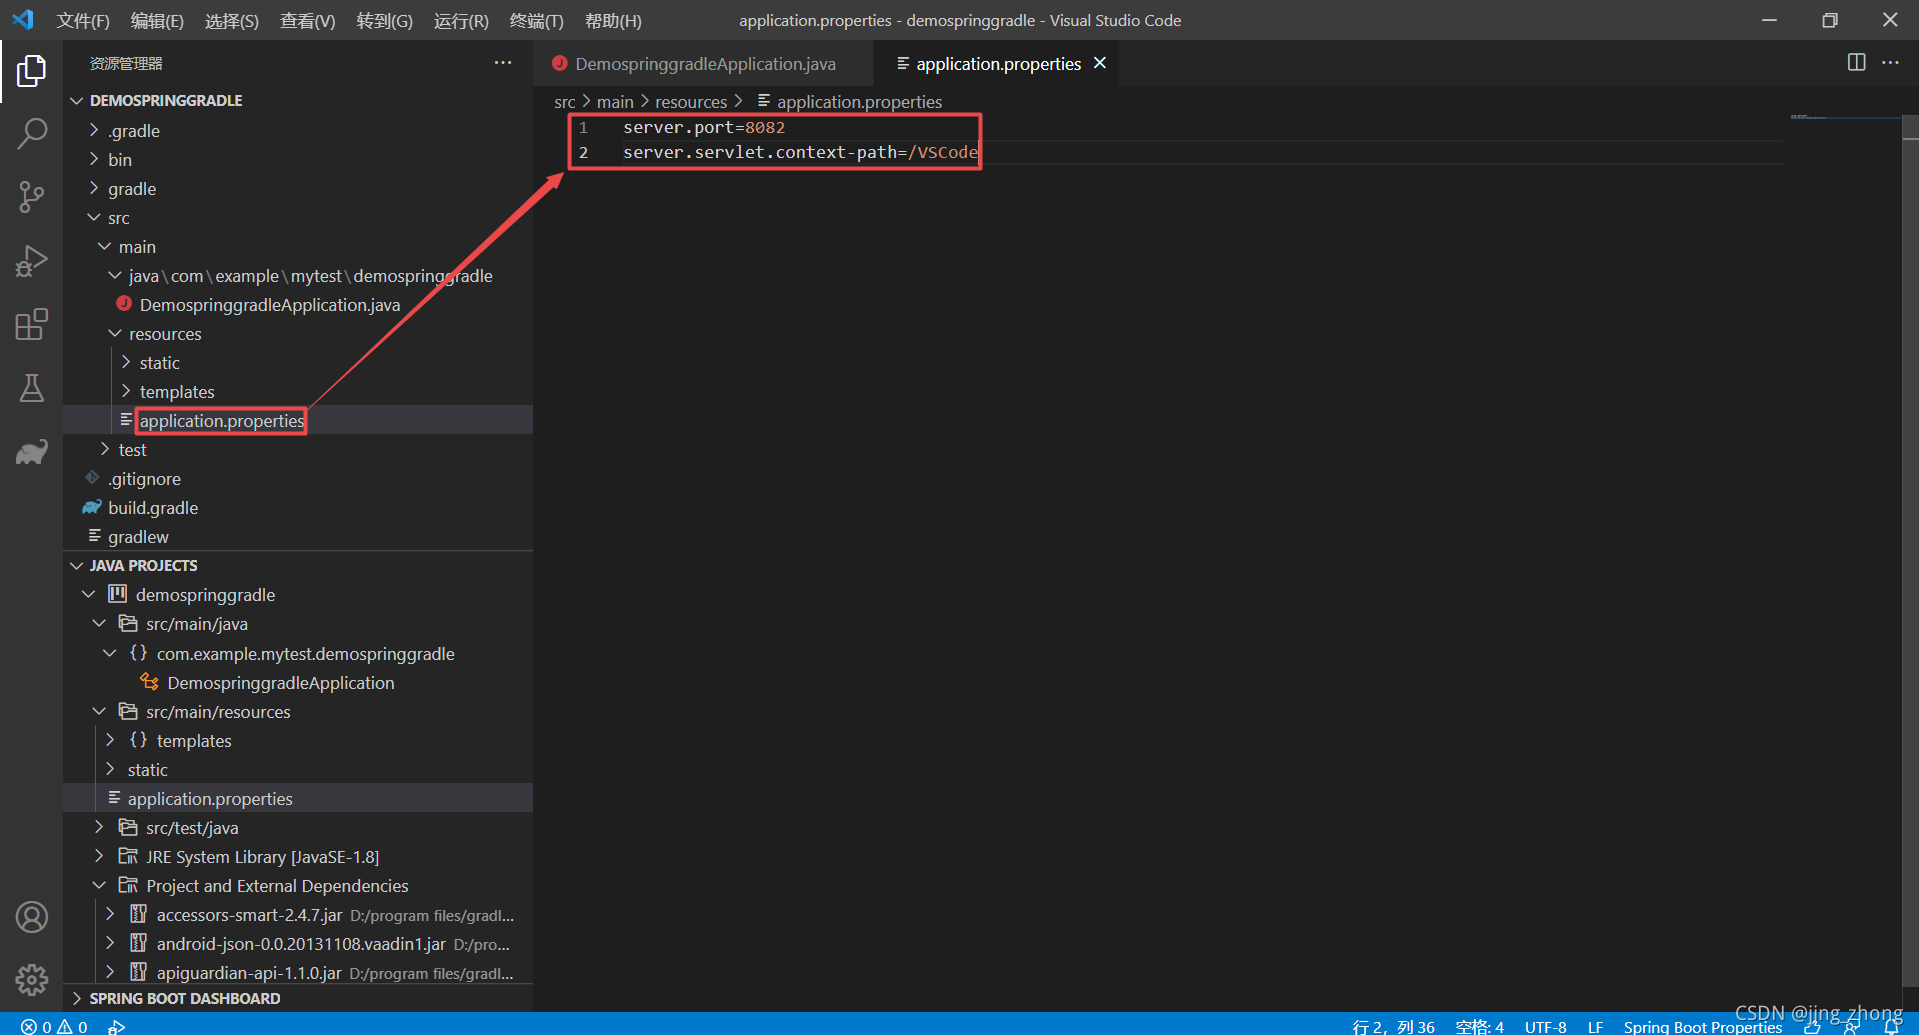Open editor more actions menu
Viewport: 1919px width, 1035px height.
1890,62
